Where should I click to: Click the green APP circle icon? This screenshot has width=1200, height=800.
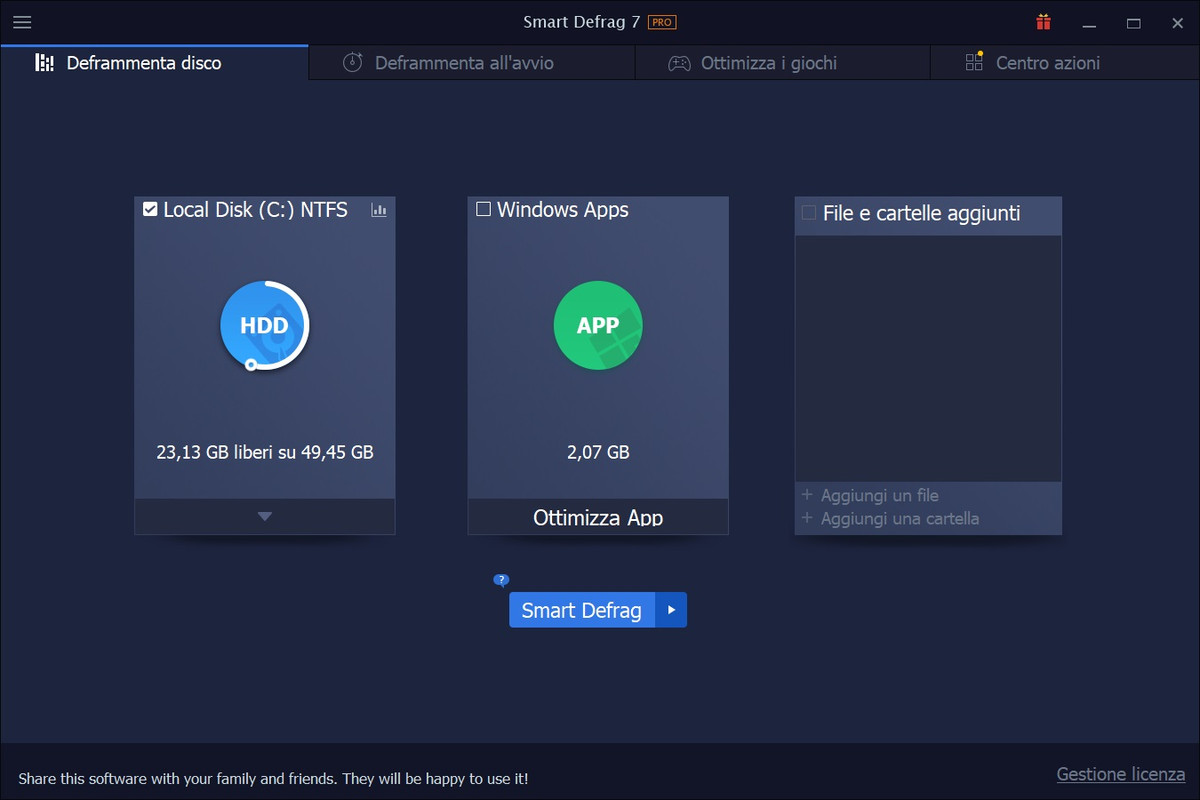click(598, 325)
